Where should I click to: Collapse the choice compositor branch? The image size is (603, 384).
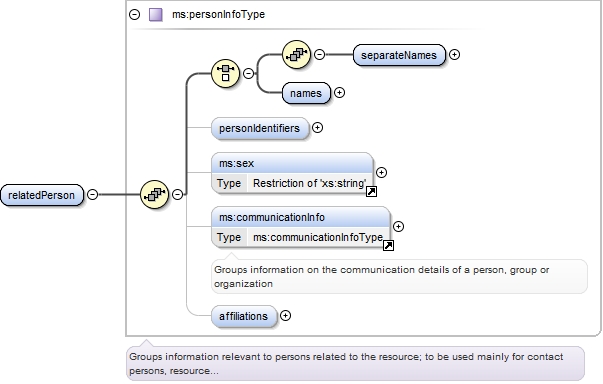pos(249,73)
